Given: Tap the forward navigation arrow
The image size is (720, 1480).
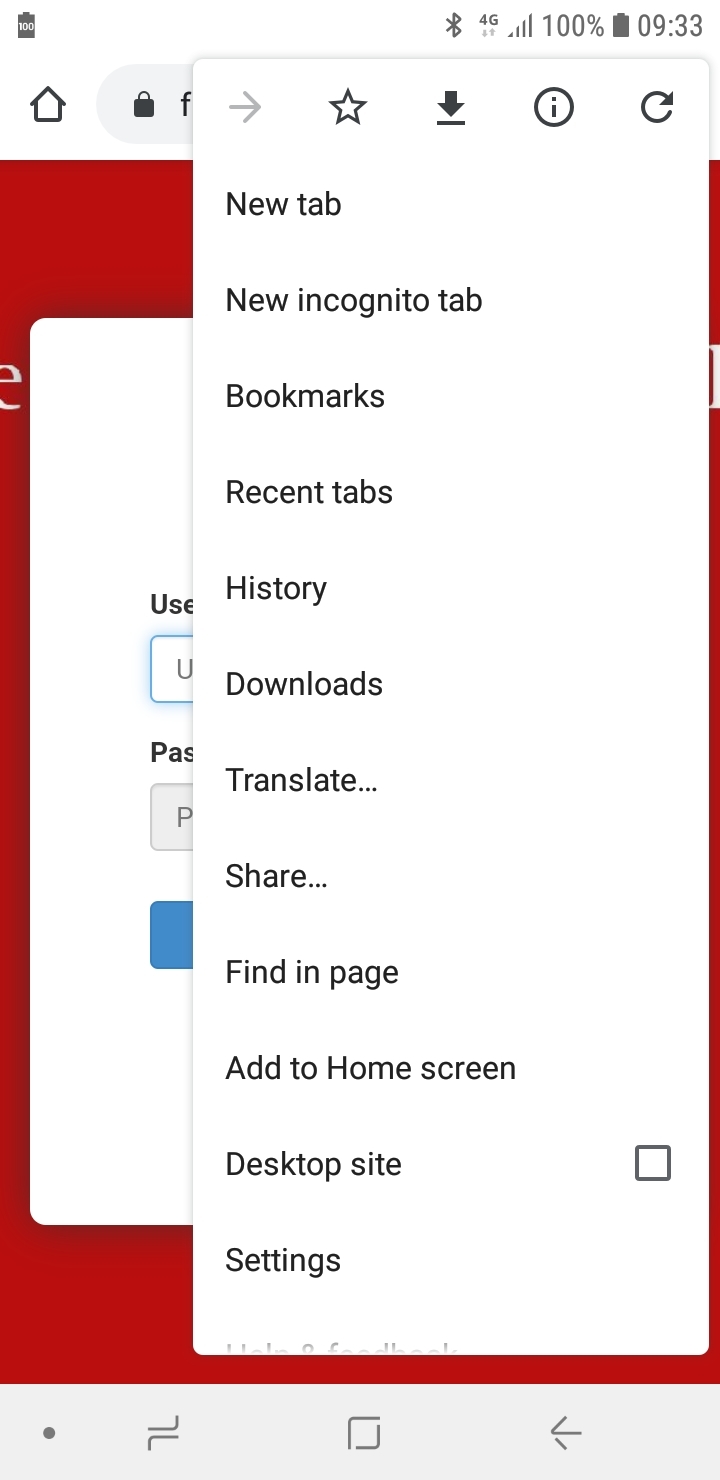Looking at the screenshot, I should 245,107.
